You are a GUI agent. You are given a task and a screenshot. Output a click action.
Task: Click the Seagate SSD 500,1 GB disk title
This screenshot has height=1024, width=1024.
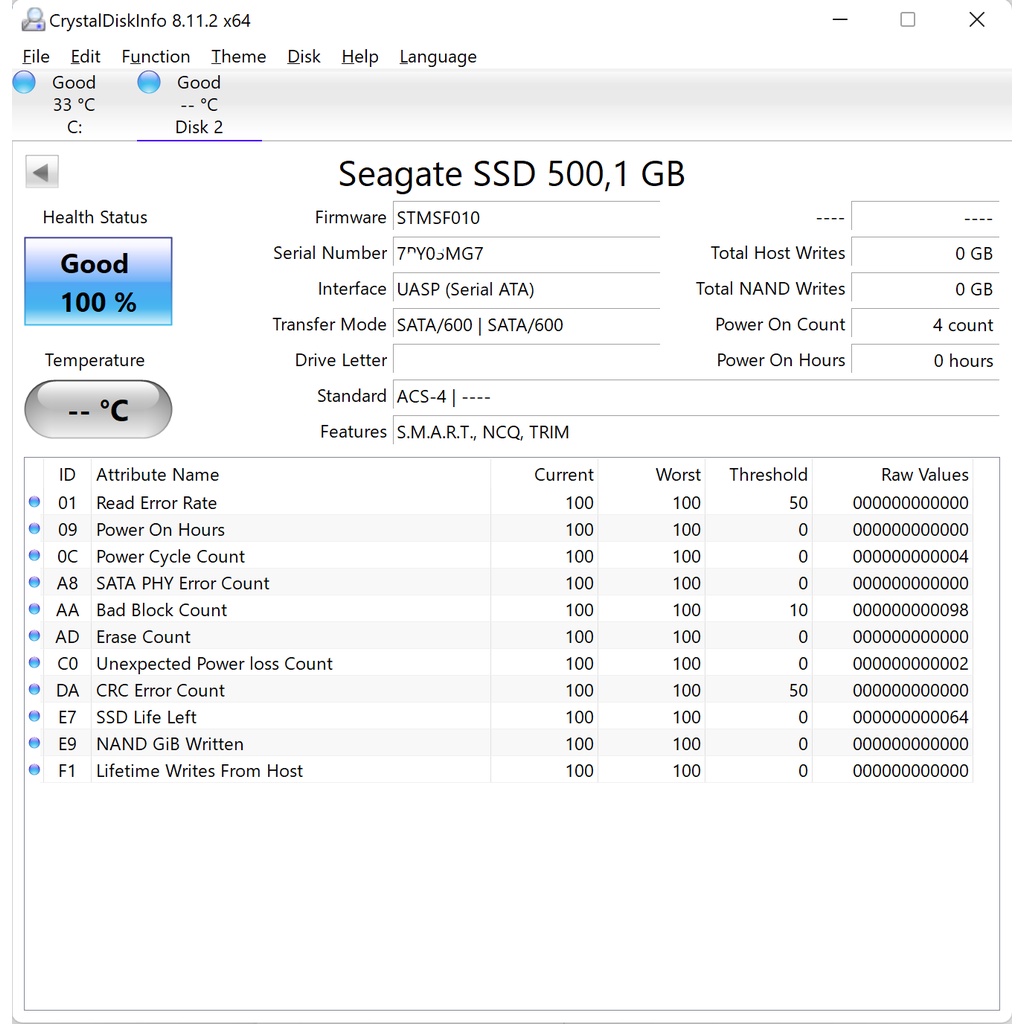coord(511,174)
